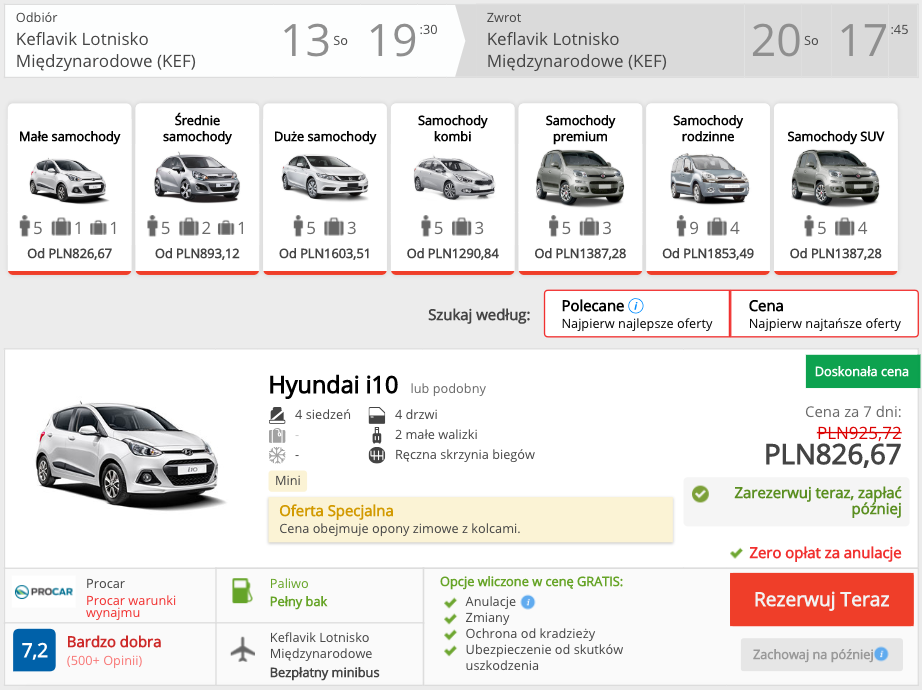Click the return time 17:45

[x=874, y=41]
